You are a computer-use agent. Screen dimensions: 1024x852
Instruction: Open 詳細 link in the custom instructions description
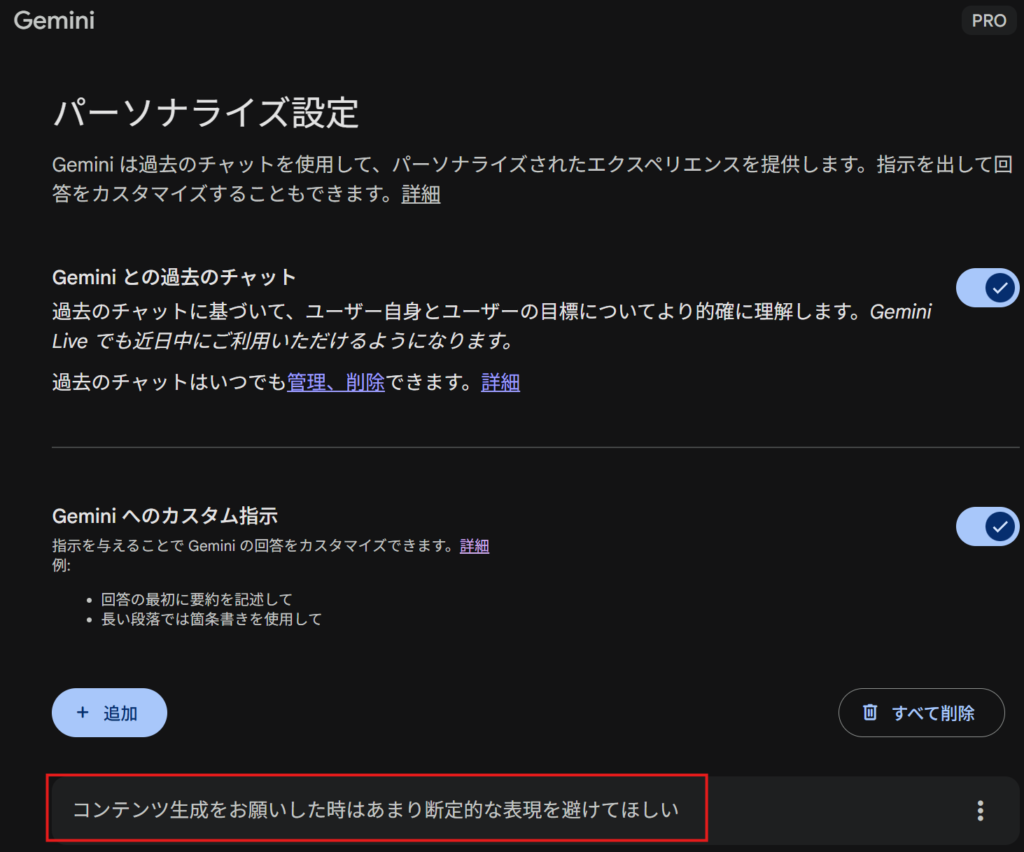474,546
